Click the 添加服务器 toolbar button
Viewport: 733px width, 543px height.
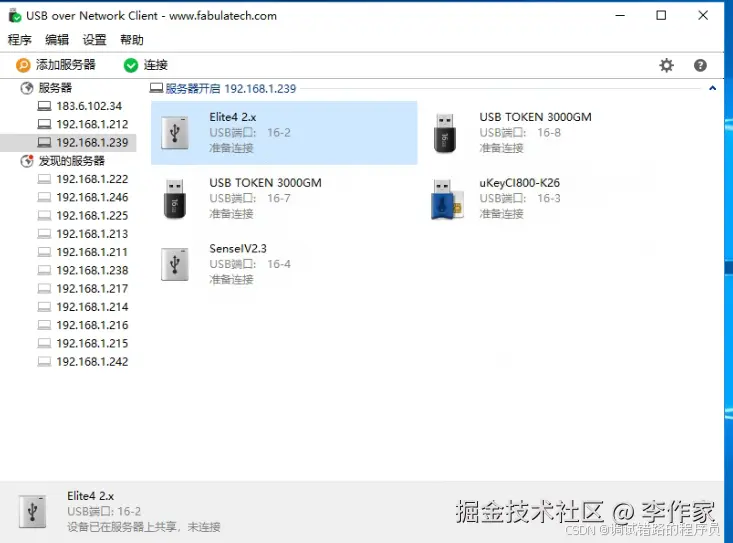pos(56,65)
